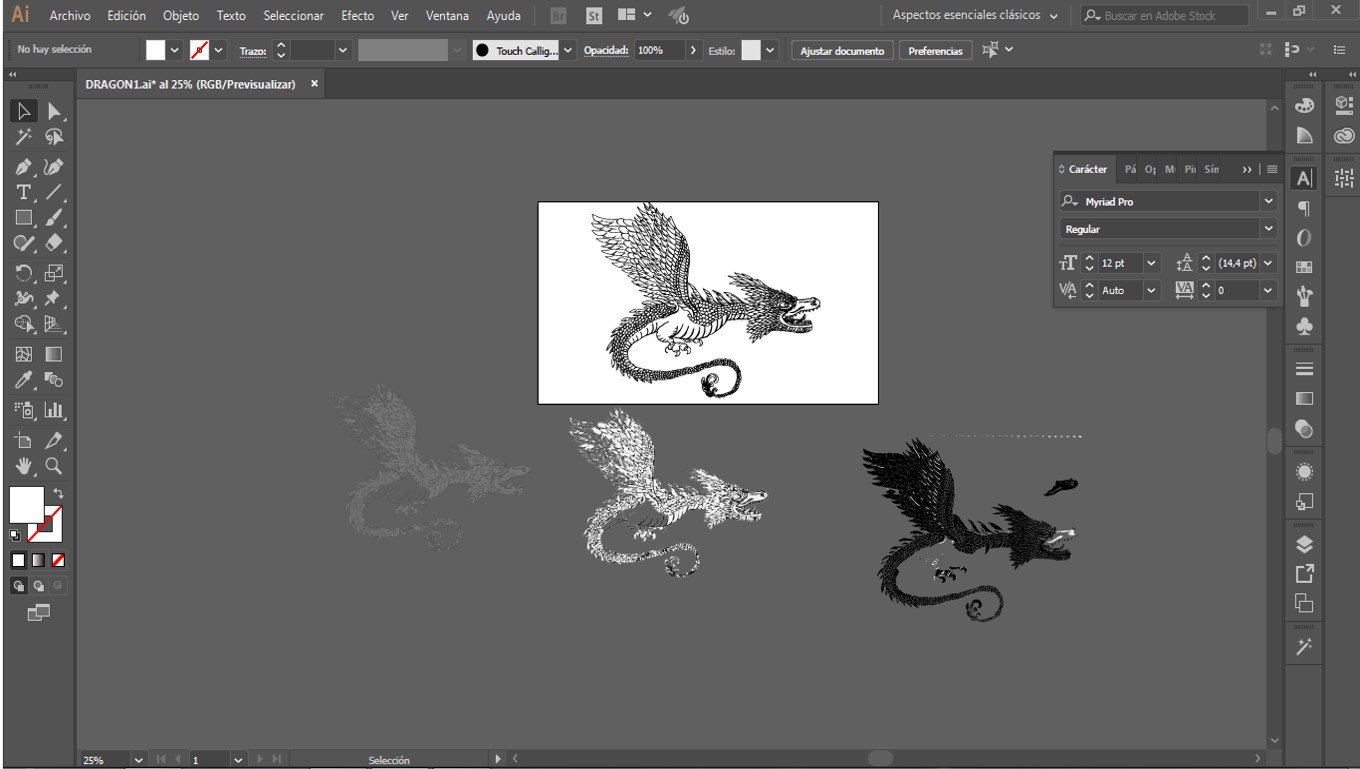Set fill to None in toolbox

click(x=58, y=559)
